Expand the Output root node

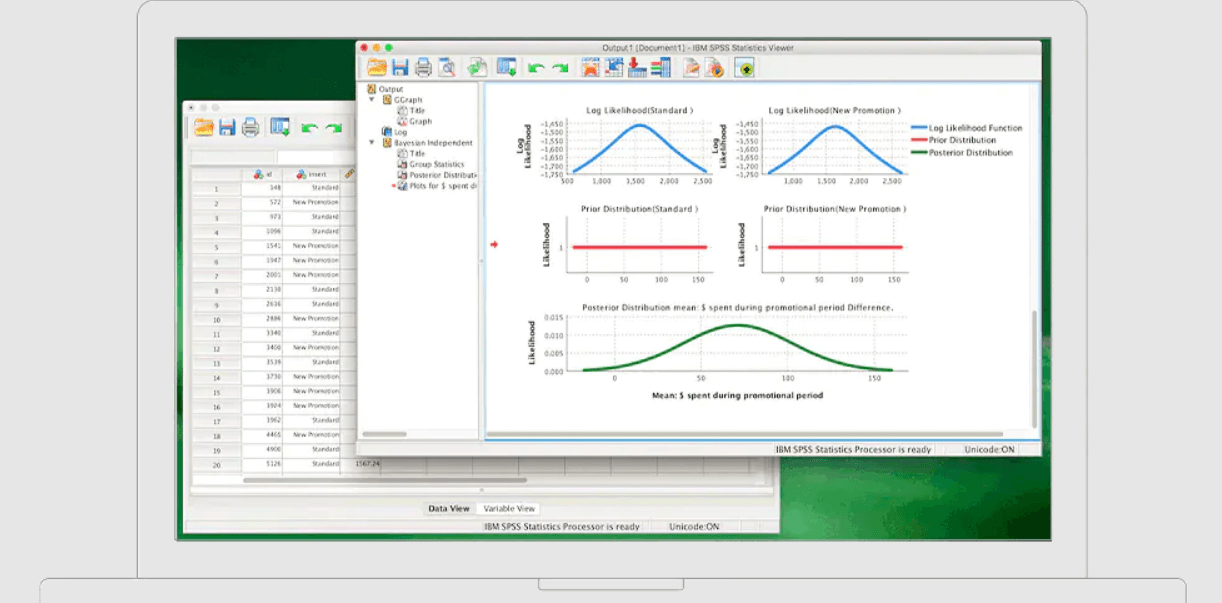pyautogui.click(x=393, y=88)
